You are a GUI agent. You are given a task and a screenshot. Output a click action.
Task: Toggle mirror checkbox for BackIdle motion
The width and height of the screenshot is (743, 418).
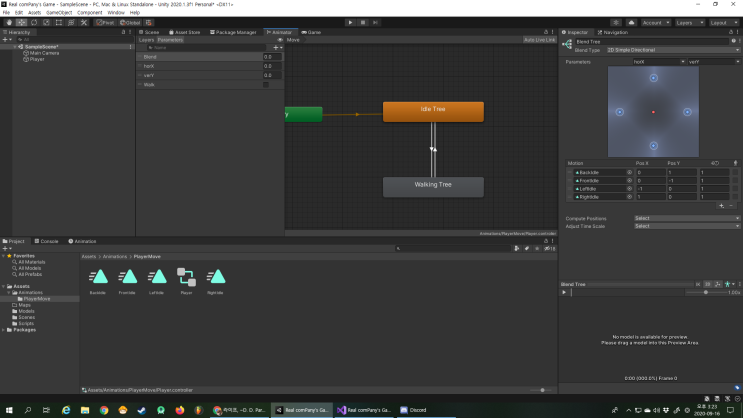click(735, 173)
